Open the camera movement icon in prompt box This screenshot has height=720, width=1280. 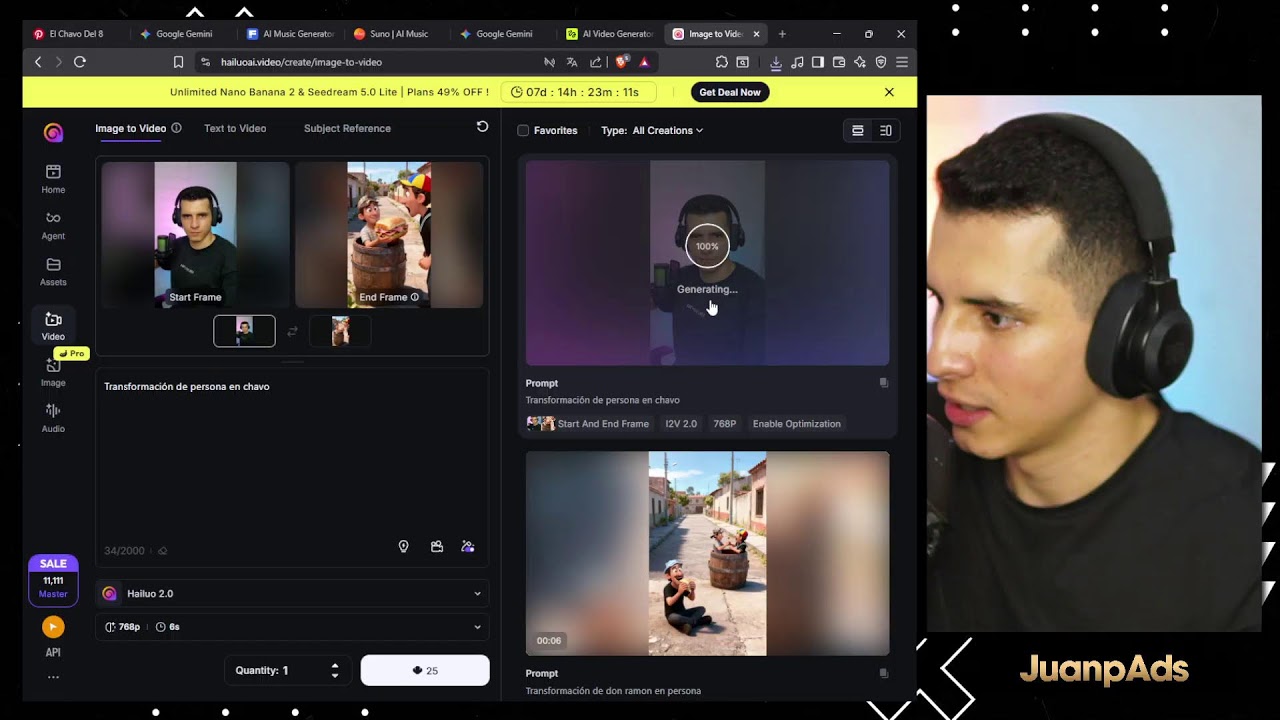437,547
